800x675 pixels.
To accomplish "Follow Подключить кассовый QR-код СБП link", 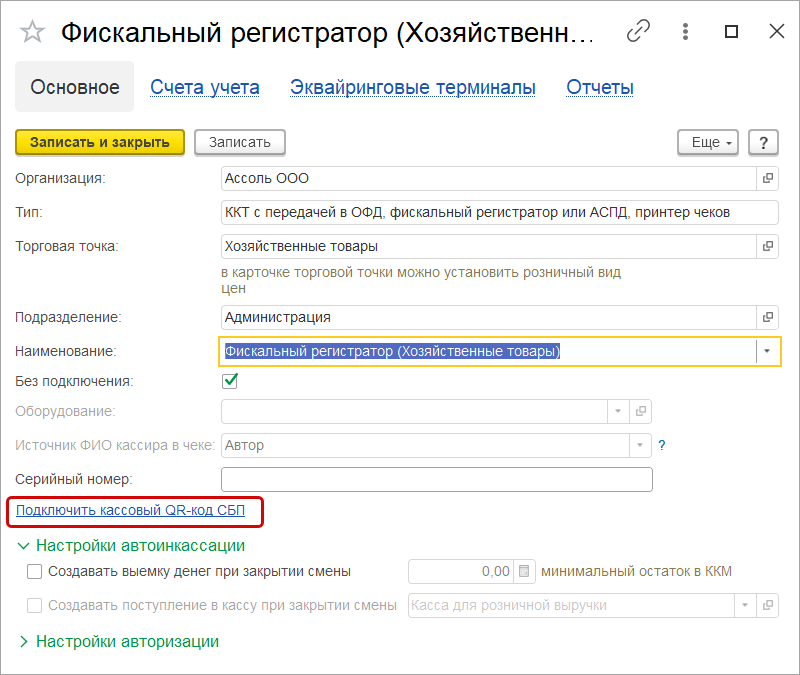I will coord(131,510).
